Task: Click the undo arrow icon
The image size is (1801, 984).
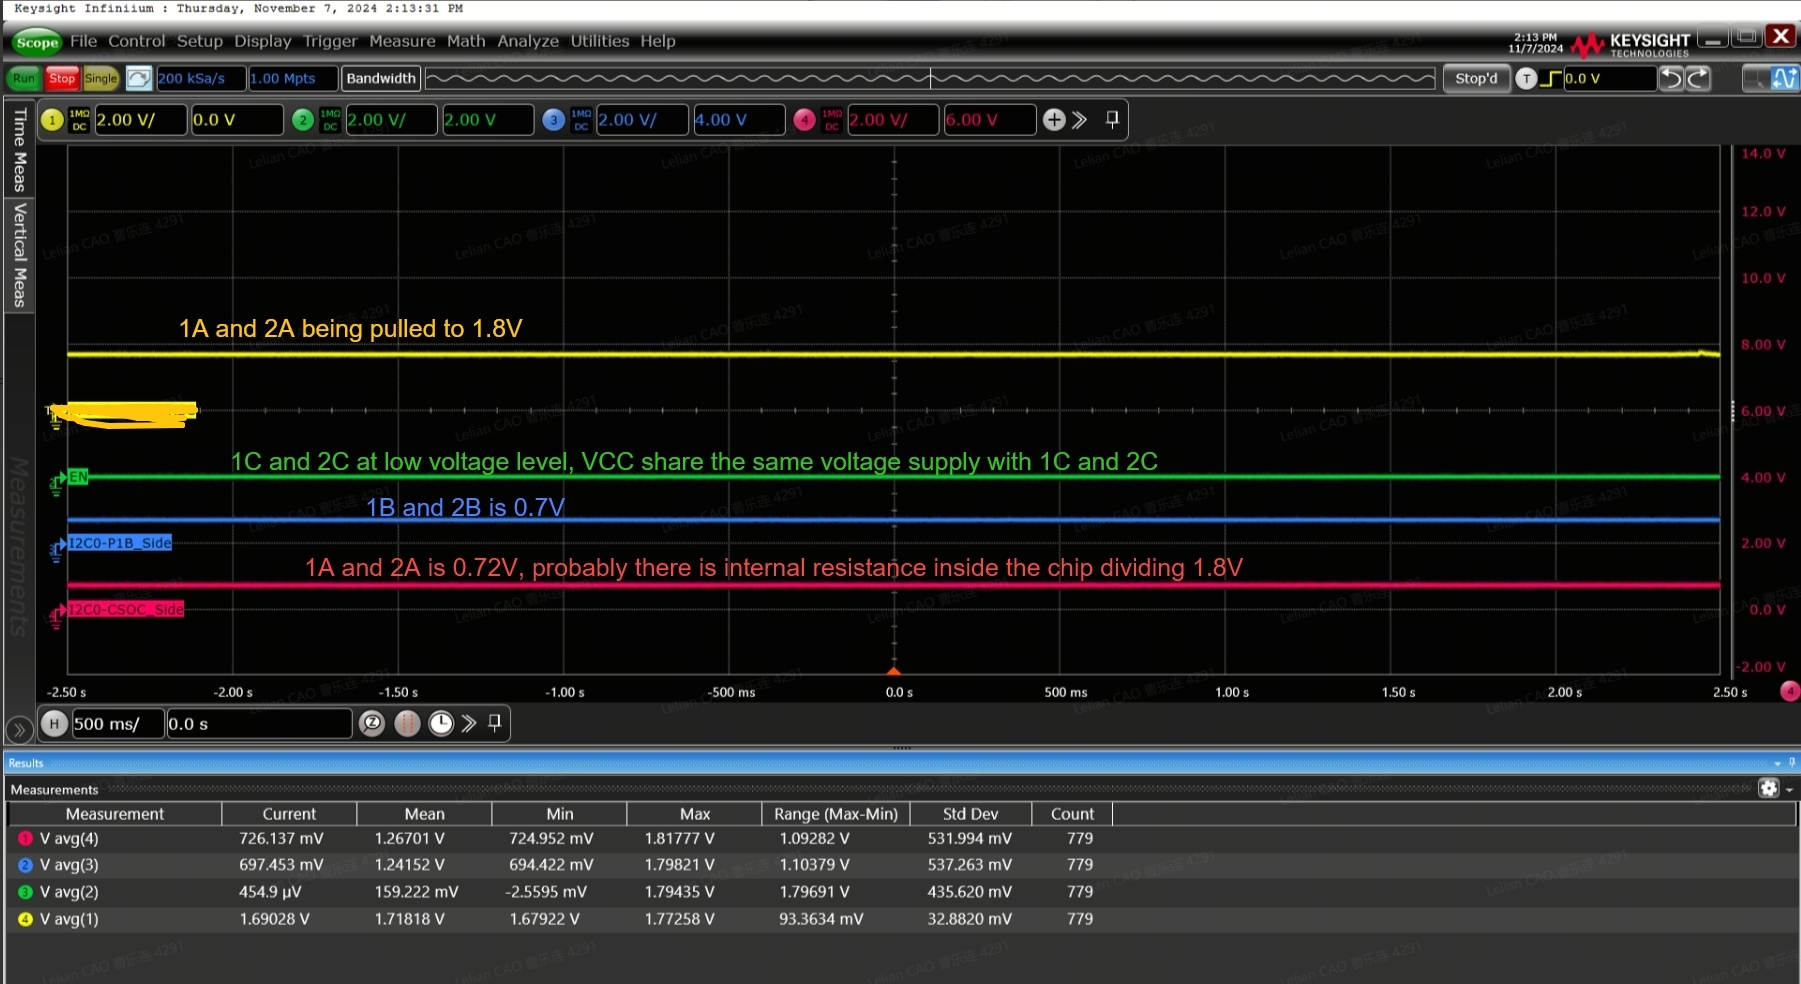Action: tap(1672, 78)
